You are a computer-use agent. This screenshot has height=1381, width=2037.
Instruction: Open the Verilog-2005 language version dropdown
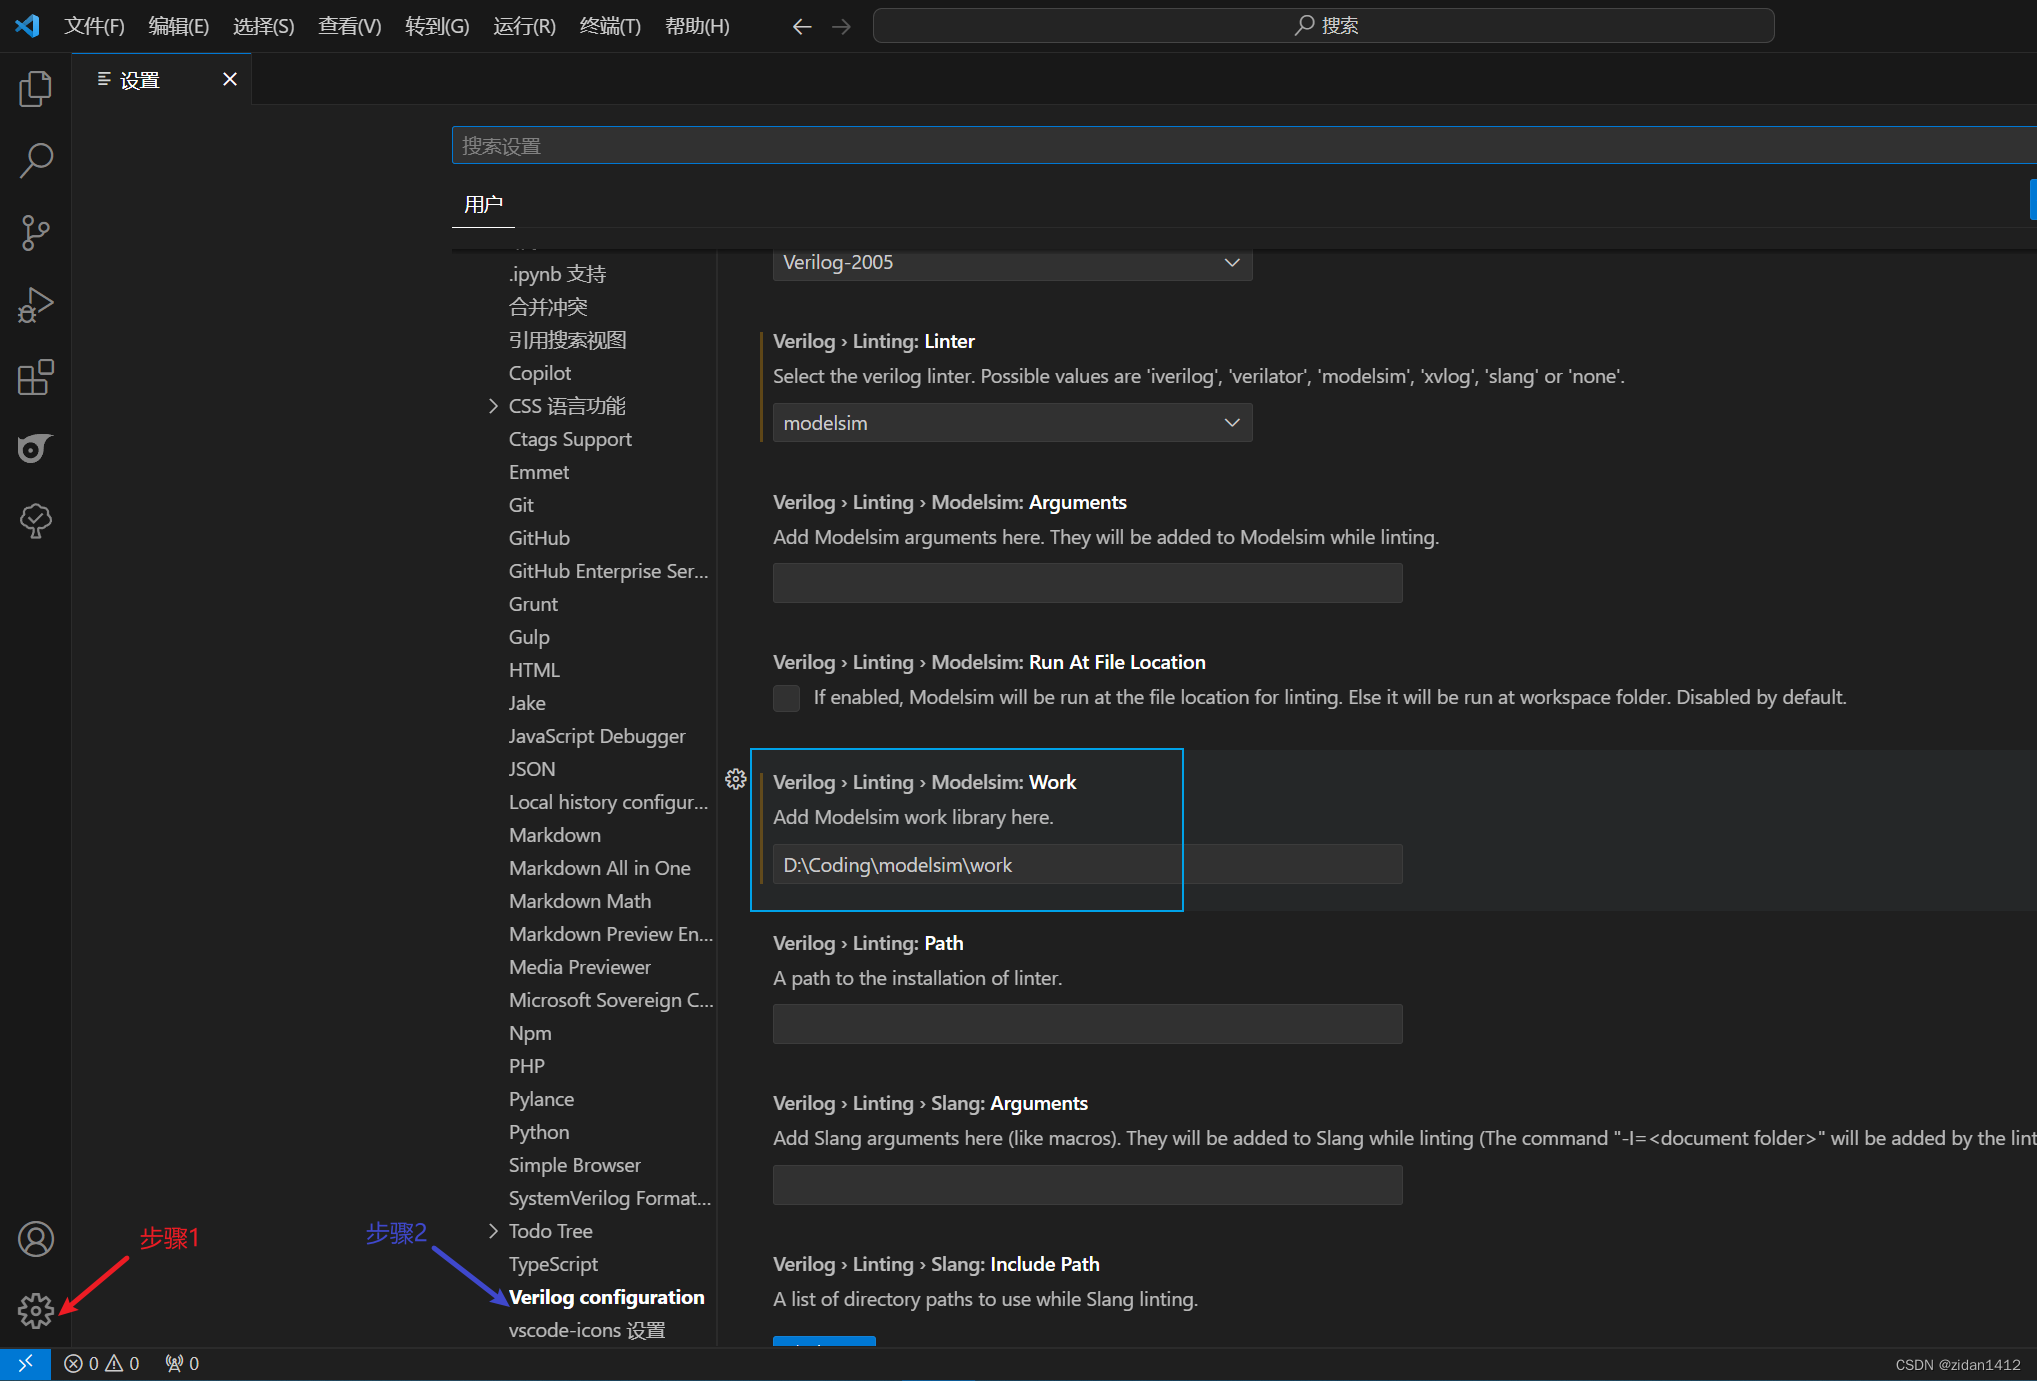pos(1011,262)
